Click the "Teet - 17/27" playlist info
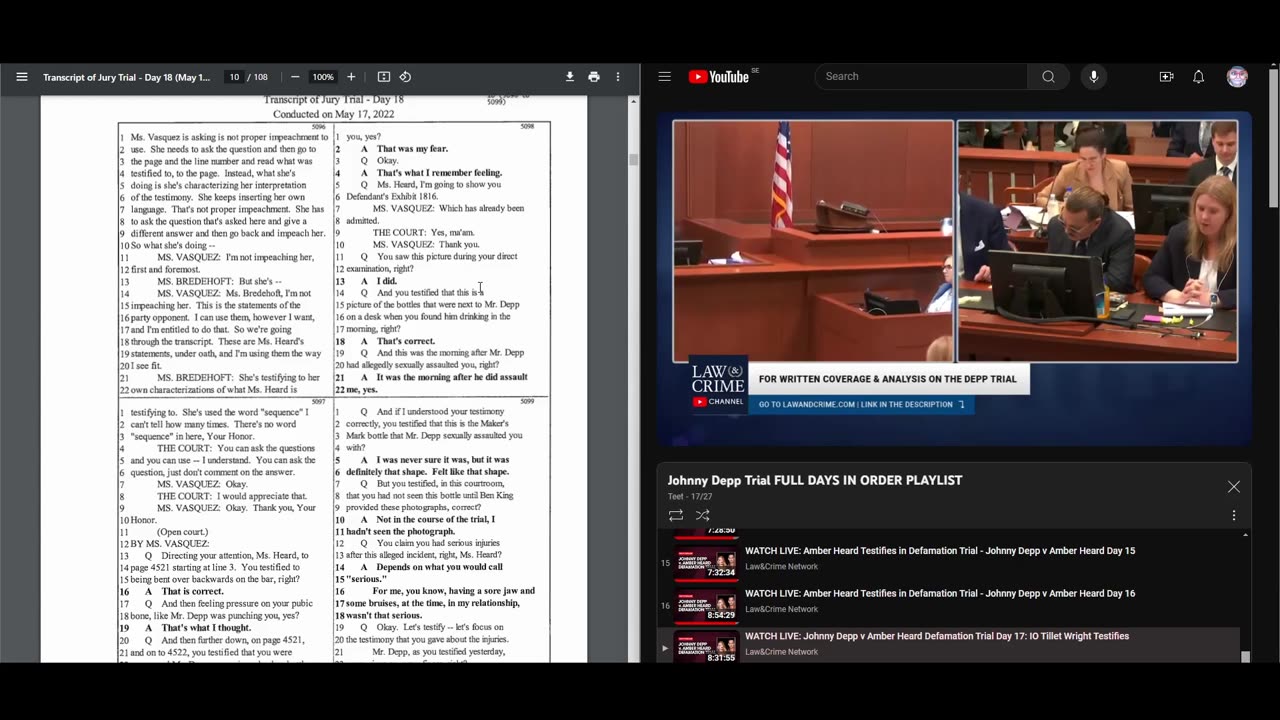 tap(690, 497)
